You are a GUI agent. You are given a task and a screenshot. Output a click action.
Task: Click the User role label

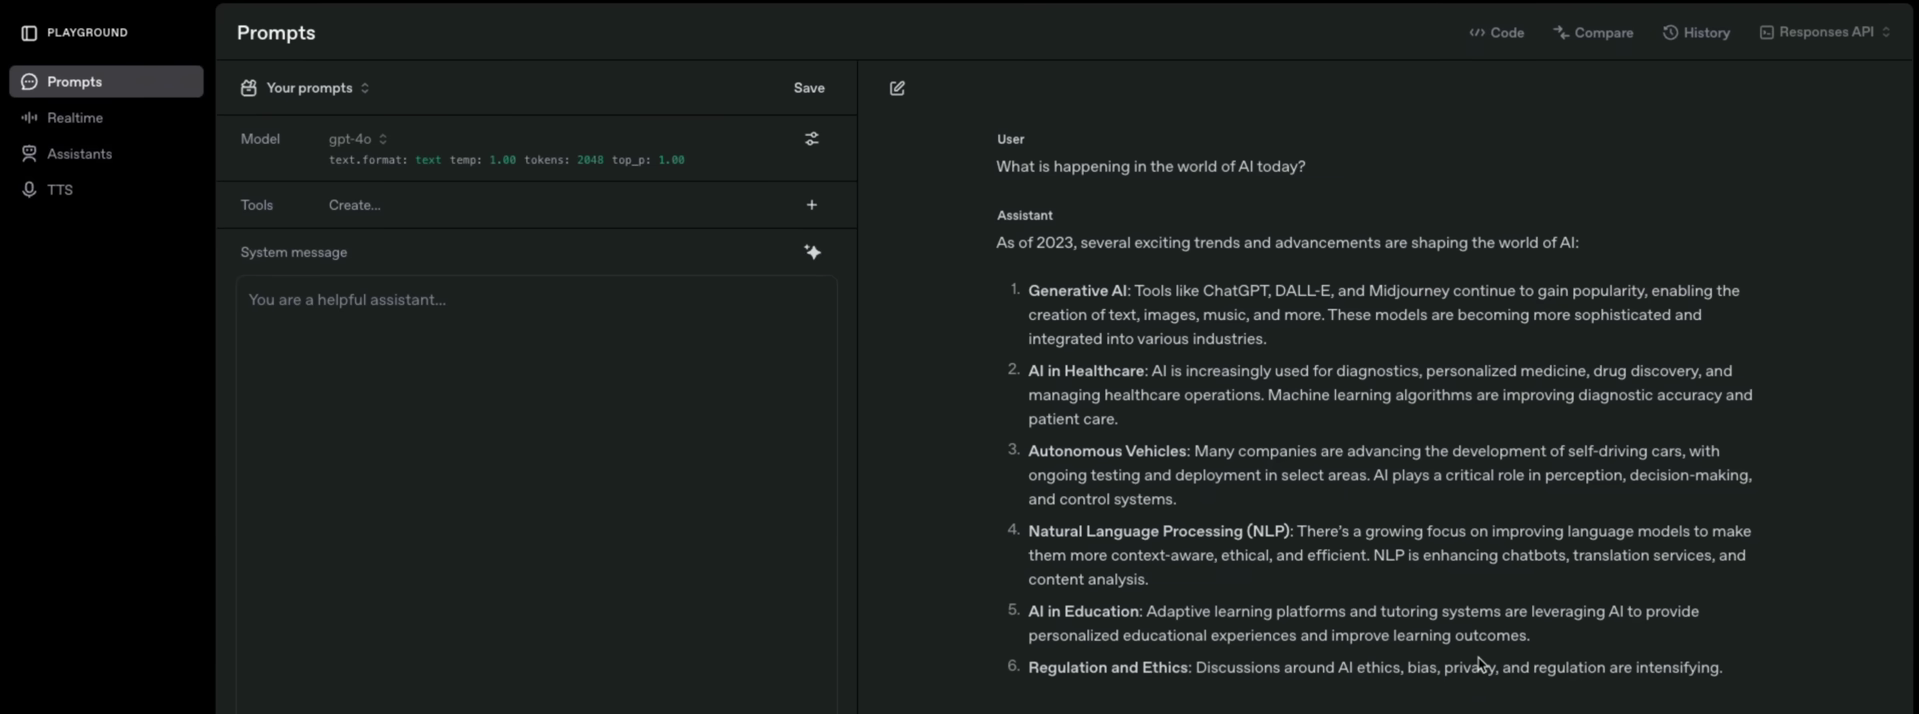point(1010,139)
